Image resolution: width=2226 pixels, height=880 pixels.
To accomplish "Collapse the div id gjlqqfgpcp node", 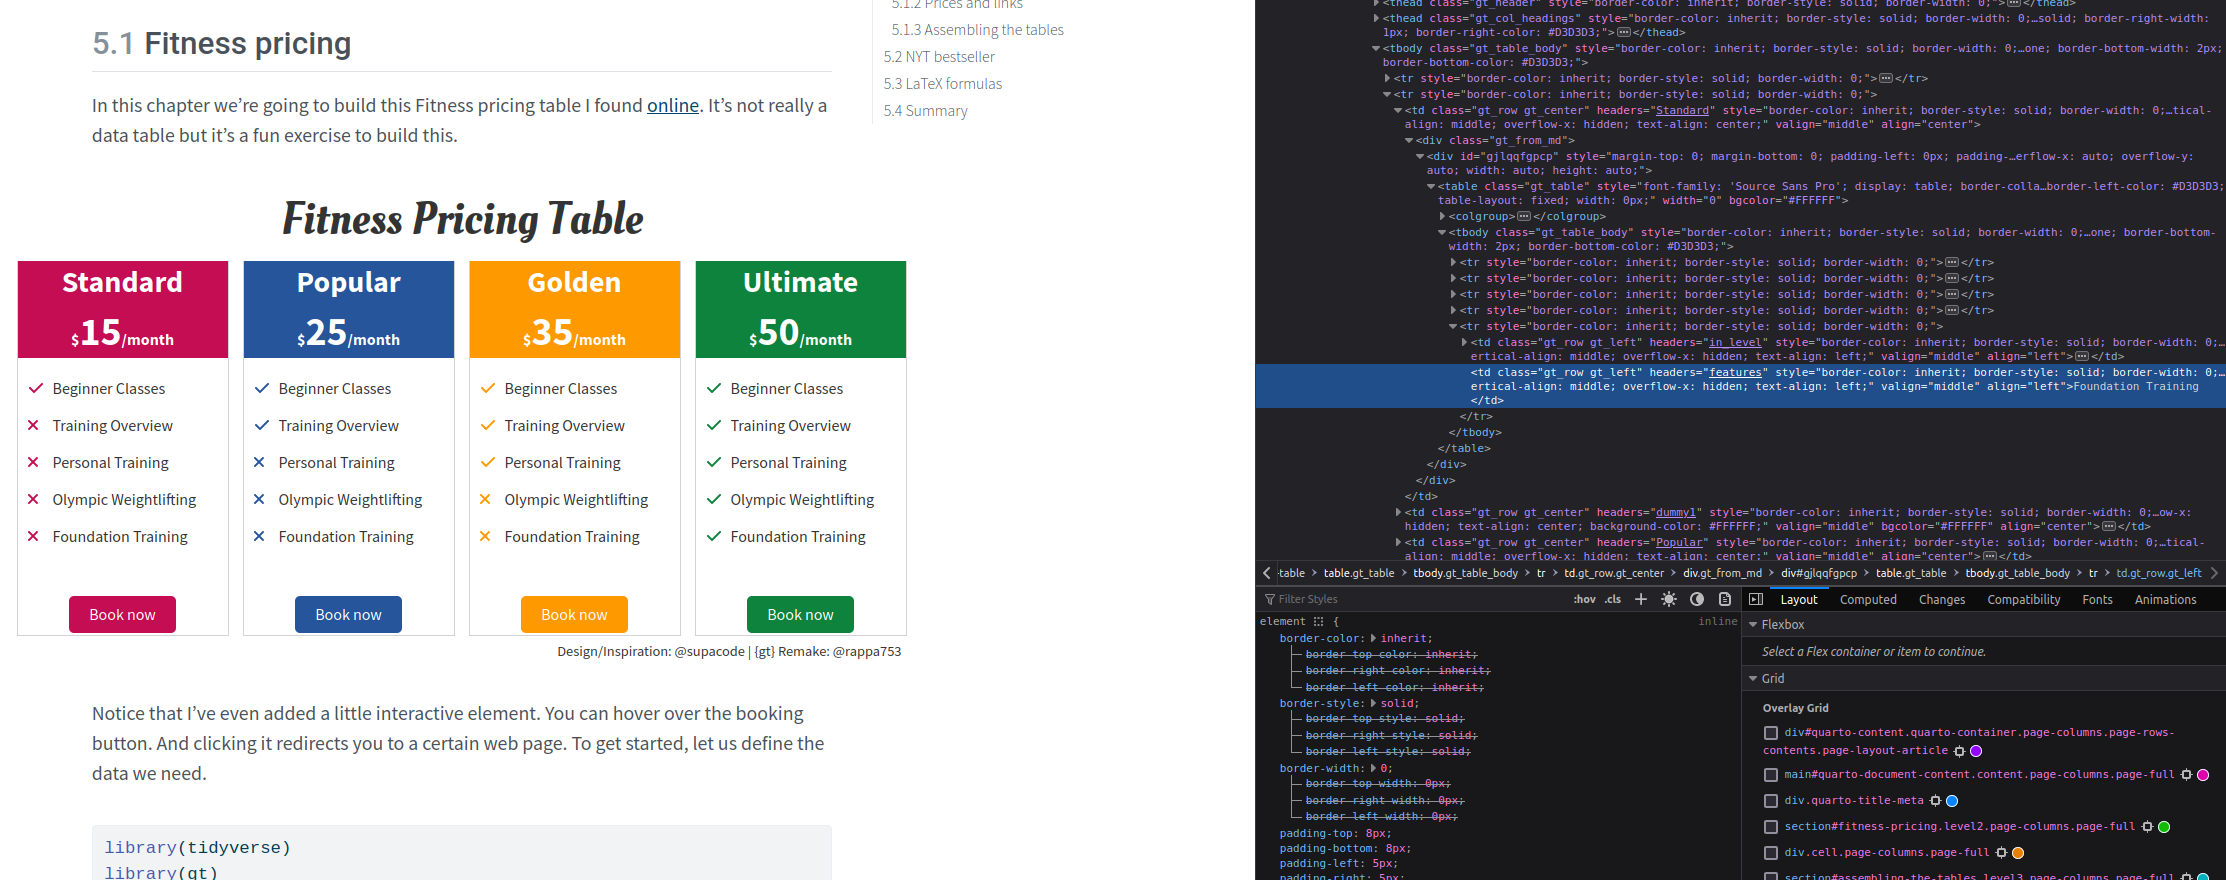I will point(1420,156).
